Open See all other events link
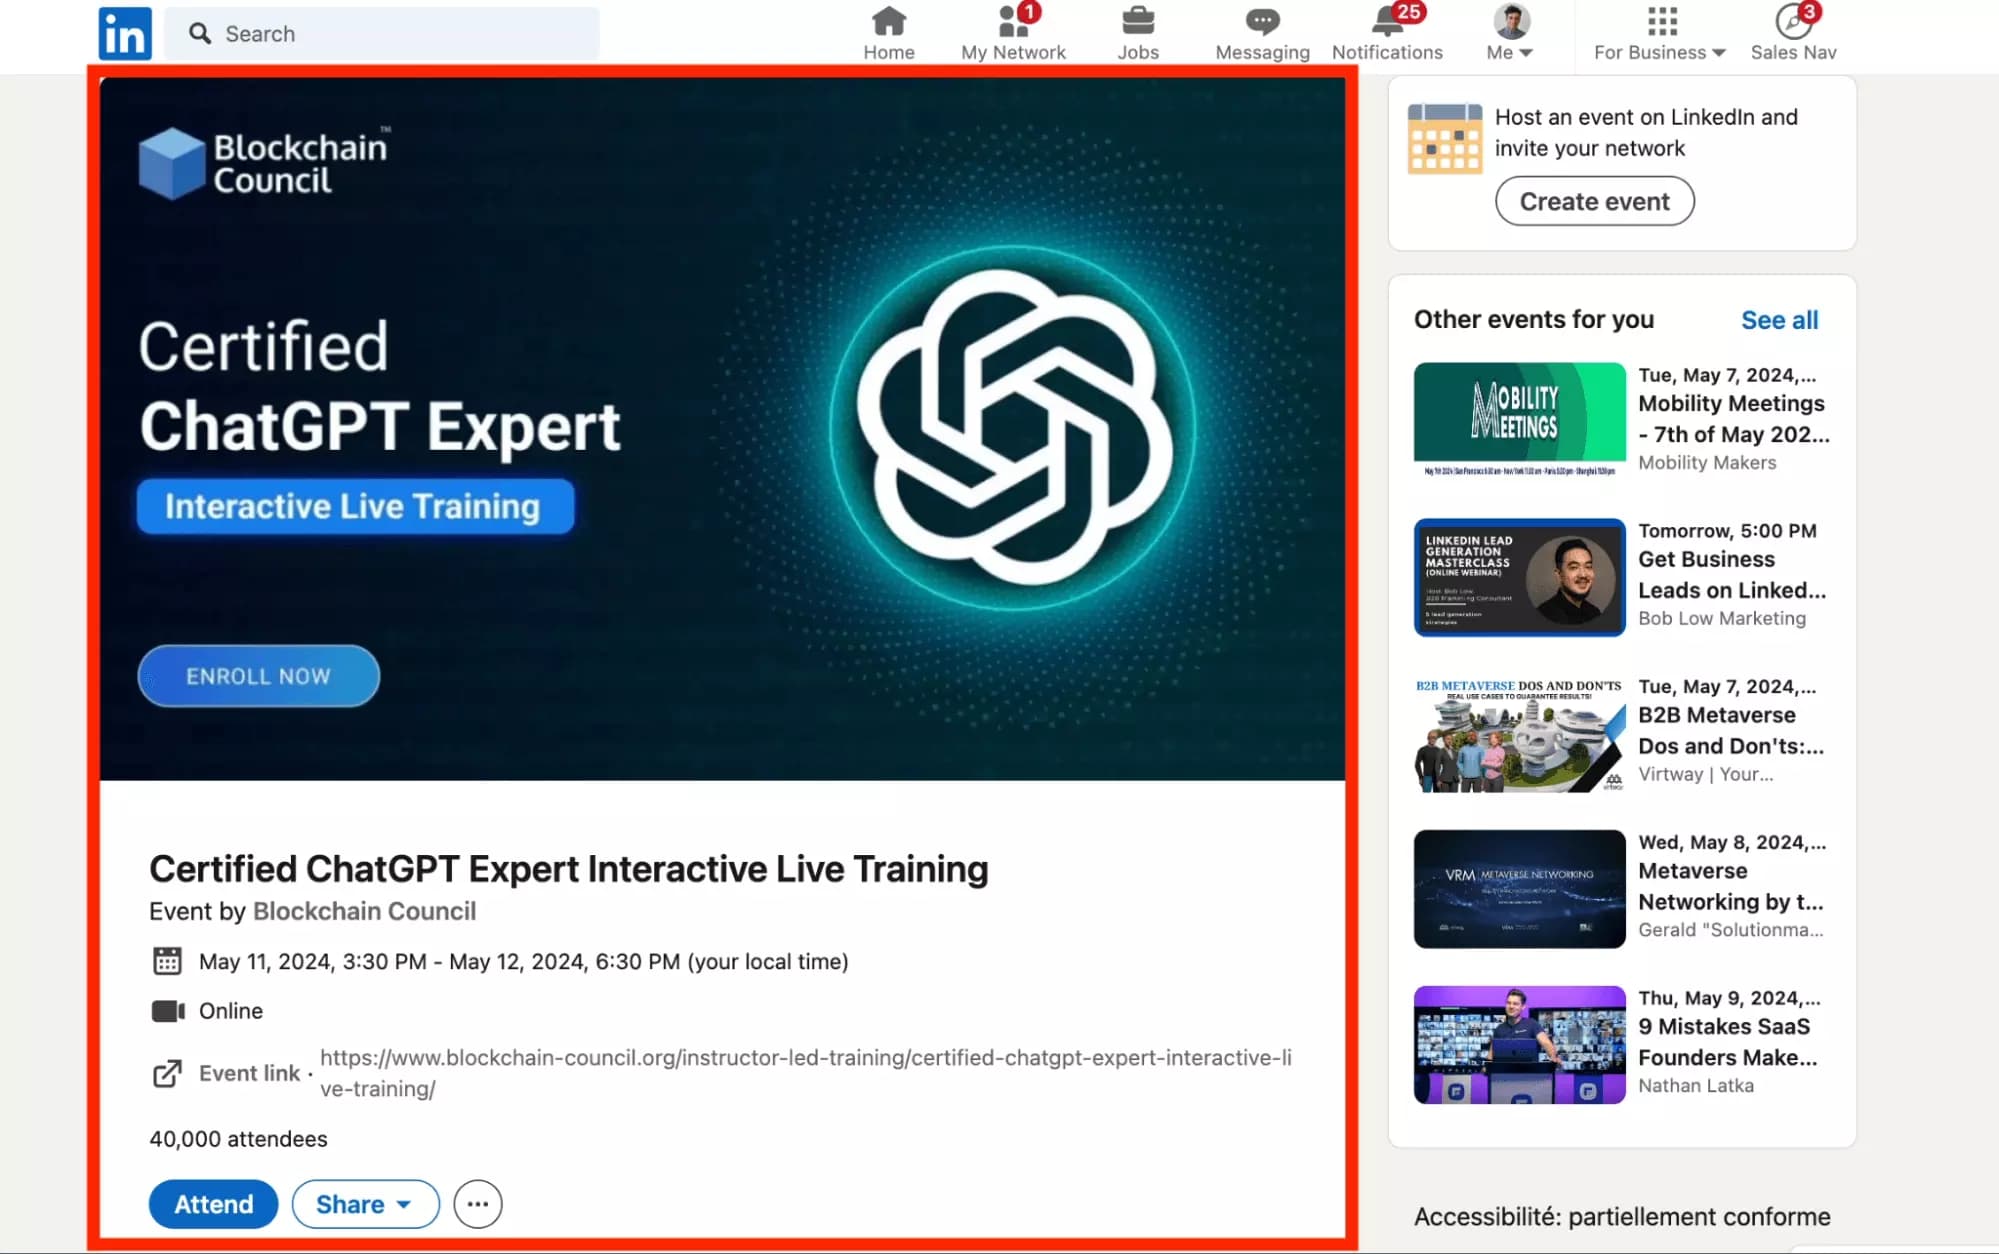The width and height of the screenshot is (1999, 1254). 1779,320
